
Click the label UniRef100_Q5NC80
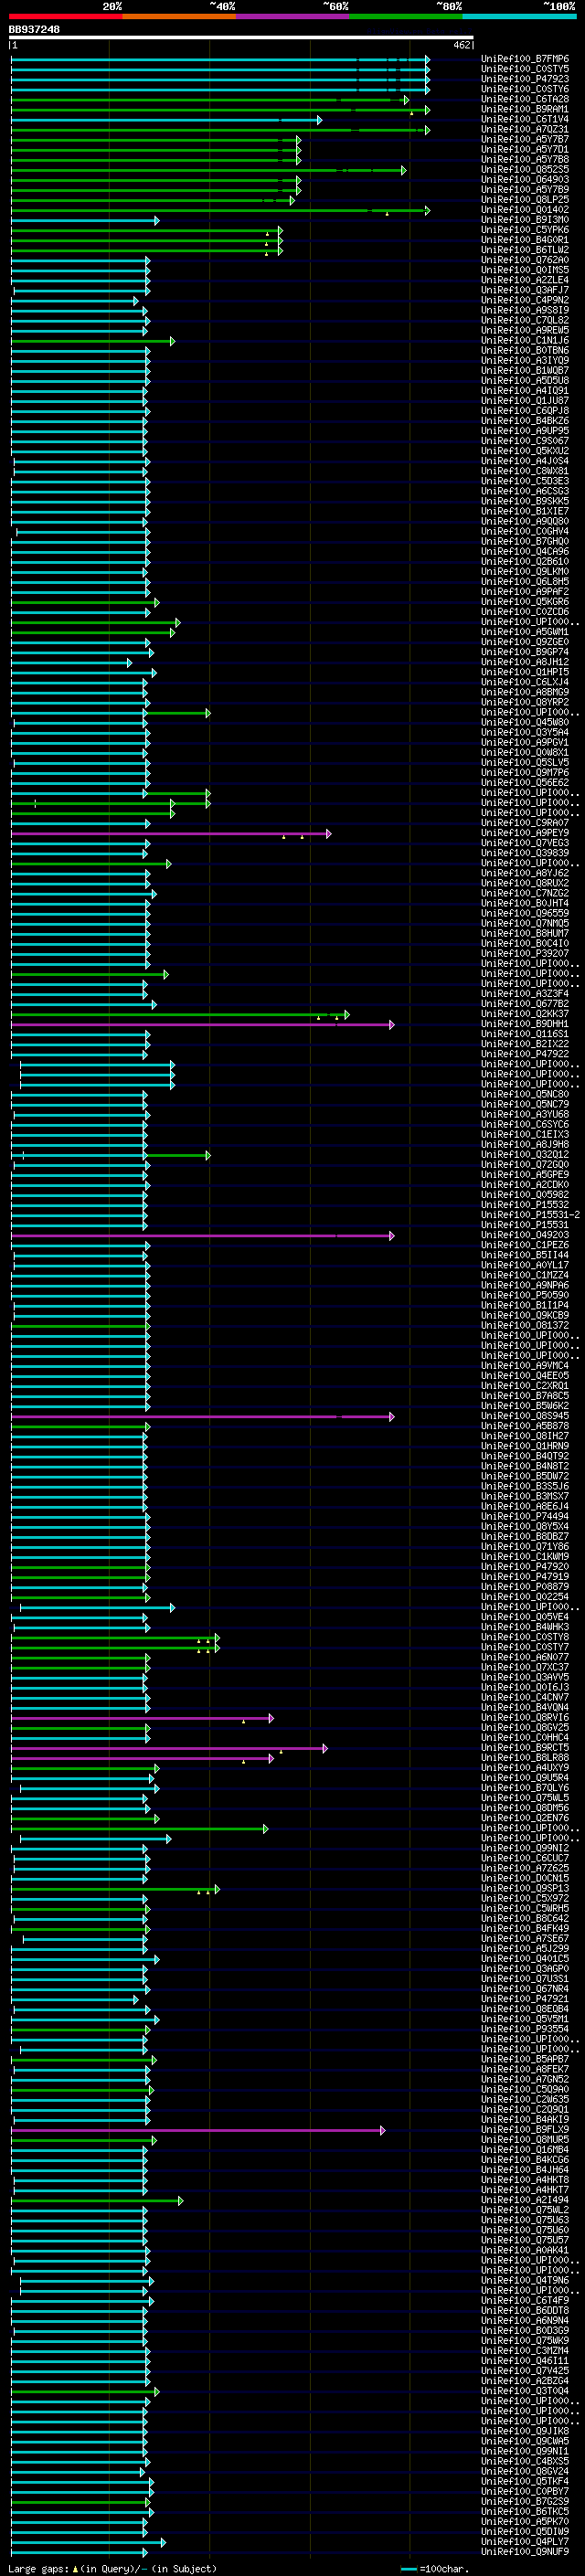(x=525, y=1095)
